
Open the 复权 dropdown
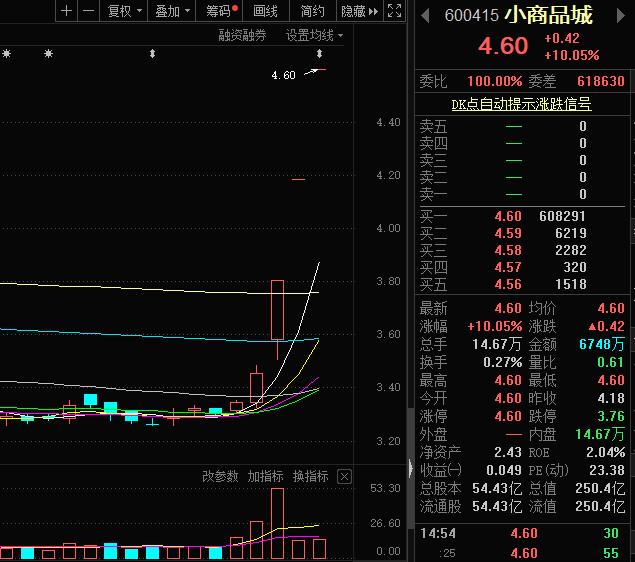[124, 11]
